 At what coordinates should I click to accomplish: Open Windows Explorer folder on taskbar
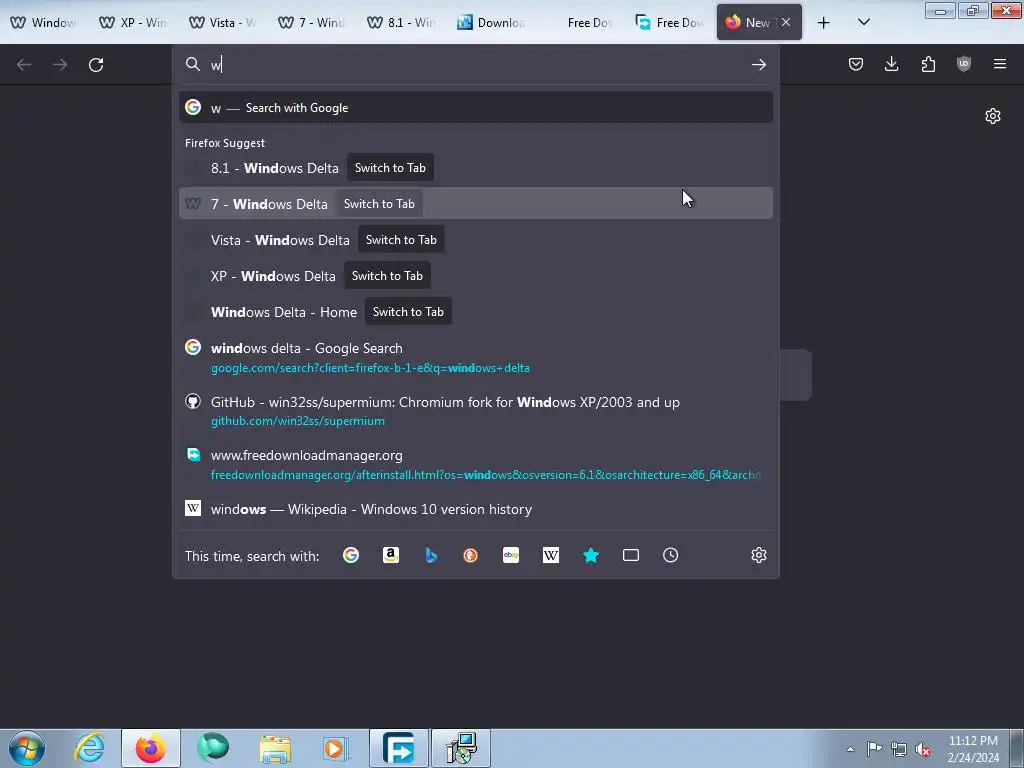[x=275, y=748]
